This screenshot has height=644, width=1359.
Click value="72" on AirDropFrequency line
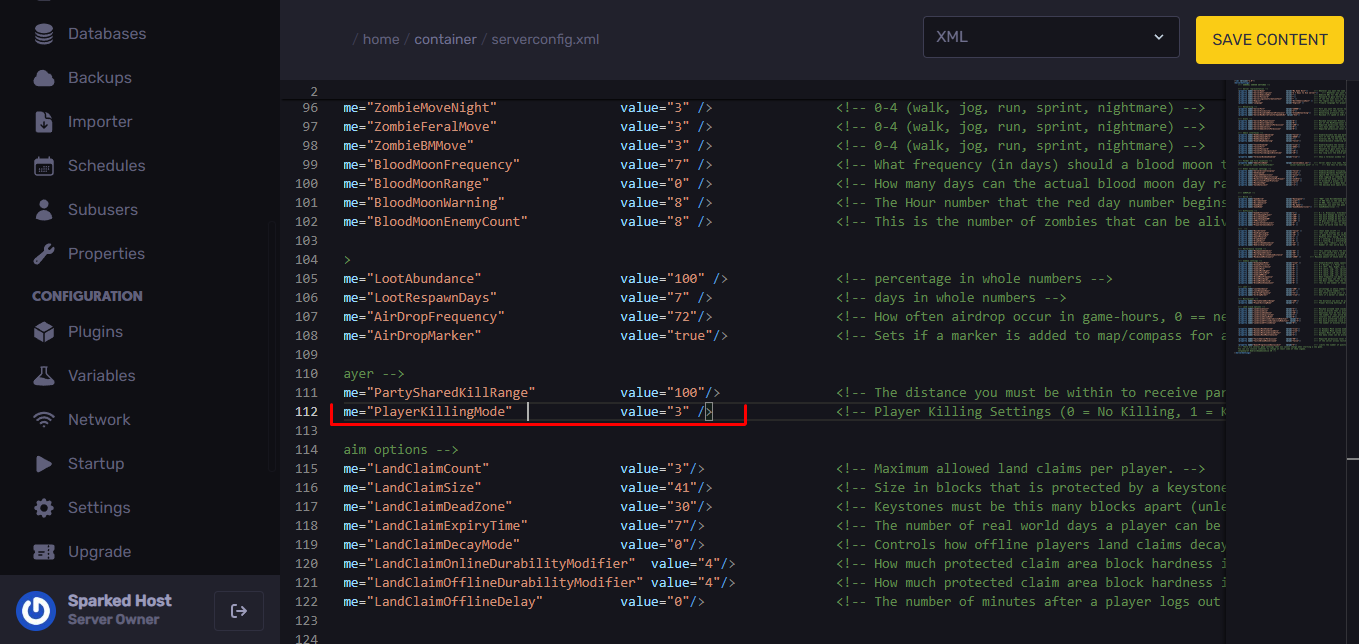659,317
